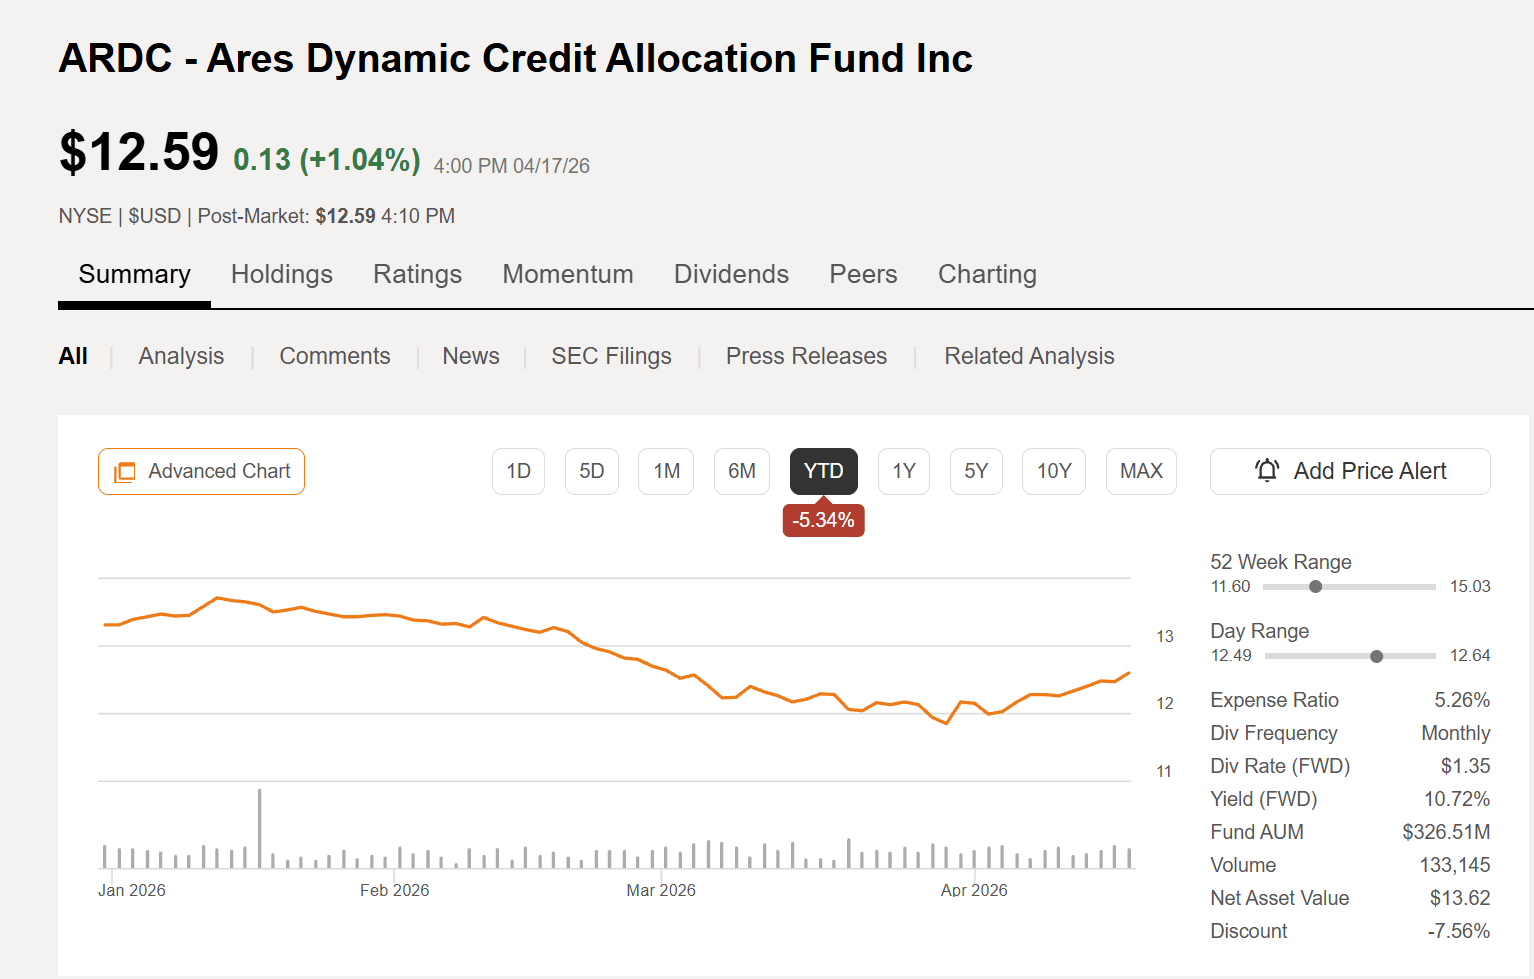Open the Dividends tab
This screenshot has width=1534, height=979.
[731, 274]
